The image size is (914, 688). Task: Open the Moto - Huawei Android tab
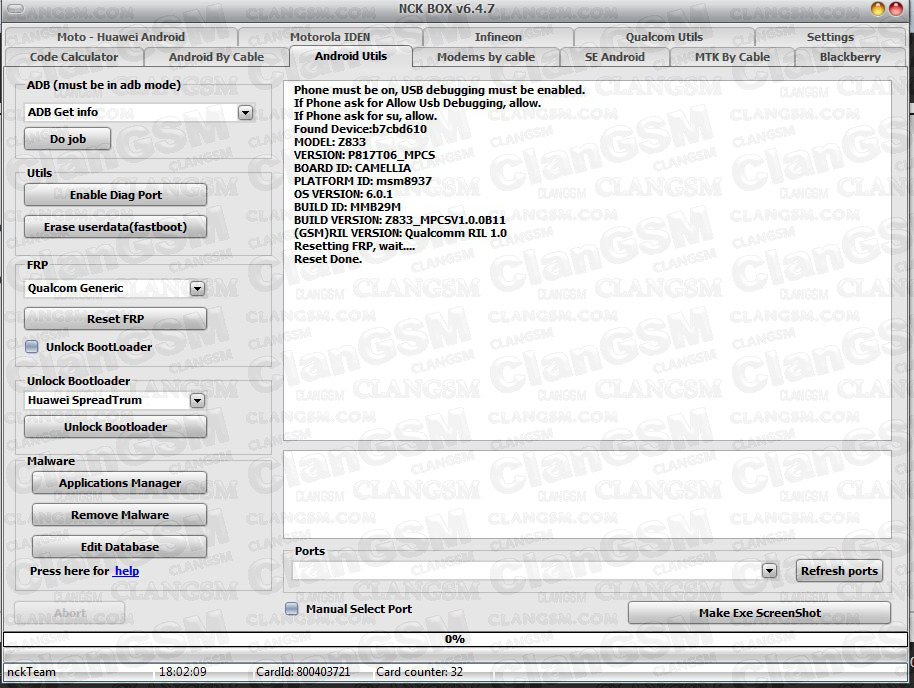pyautogui.click(x=121, y=37)
